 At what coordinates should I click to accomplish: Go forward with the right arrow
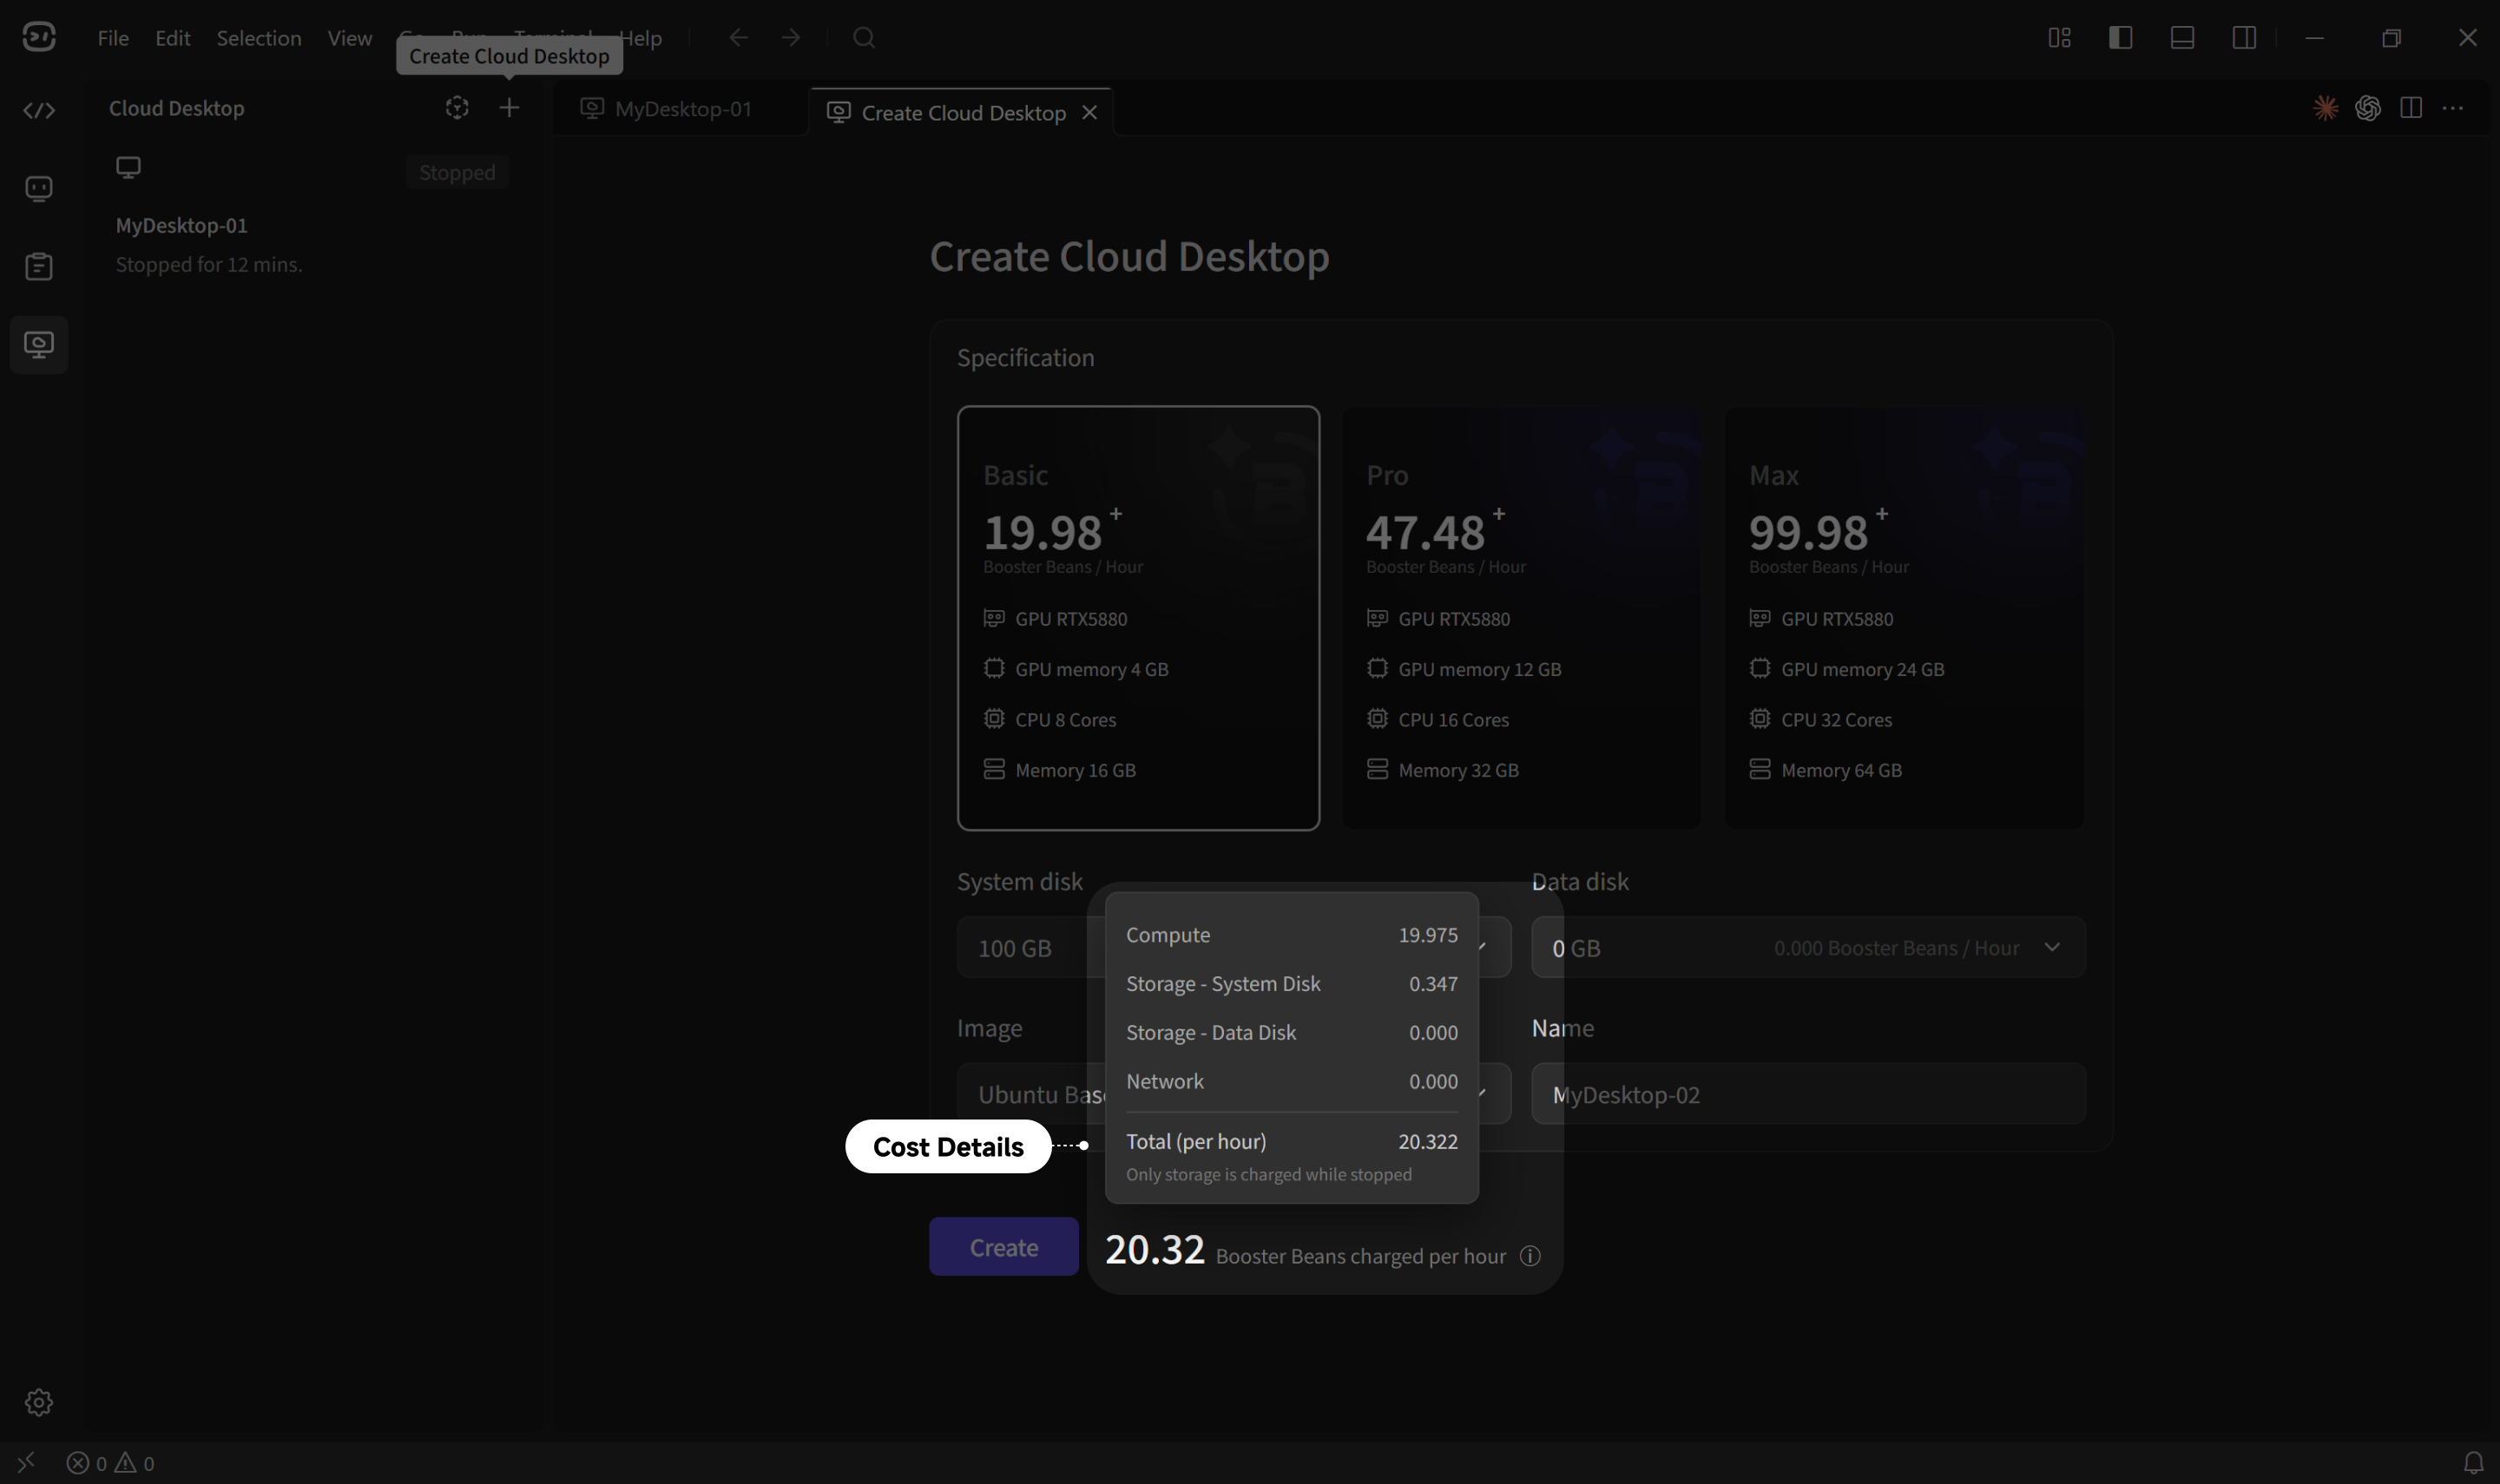click(791, 38)
